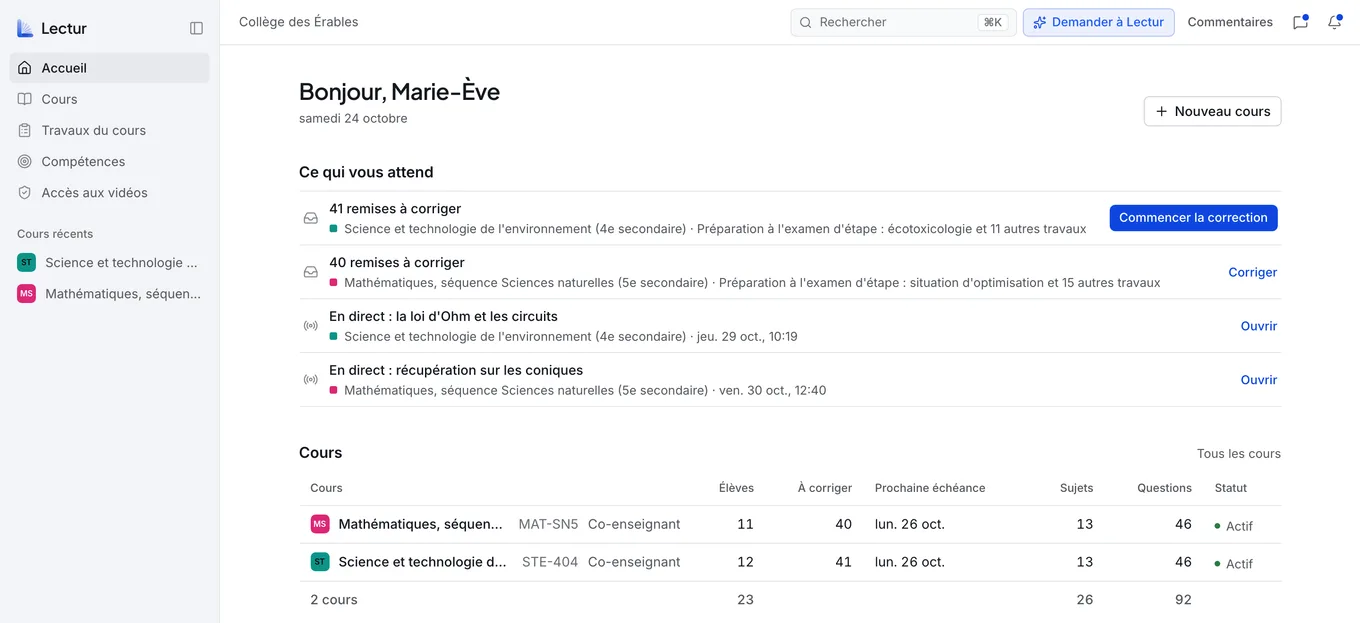Viewport: 1360px width, 623px height.
Task: Click course code STE-404
Action: [550, 562]
